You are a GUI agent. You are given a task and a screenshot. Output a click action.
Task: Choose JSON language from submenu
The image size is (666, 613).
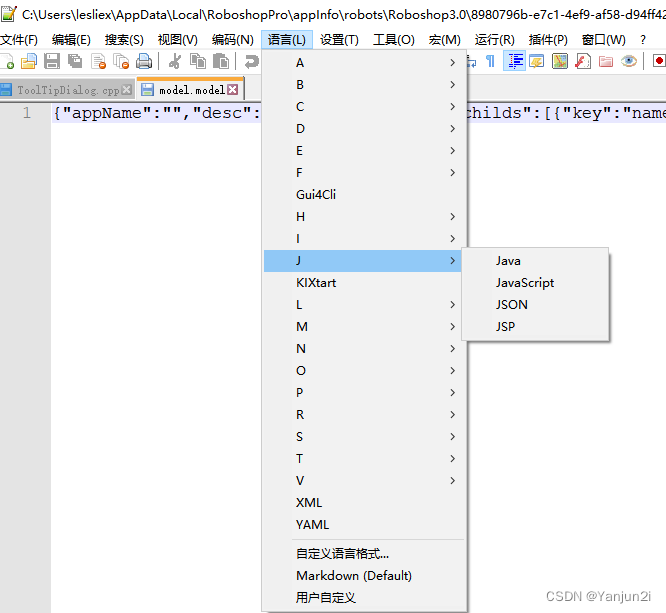[x=535, y=305]
